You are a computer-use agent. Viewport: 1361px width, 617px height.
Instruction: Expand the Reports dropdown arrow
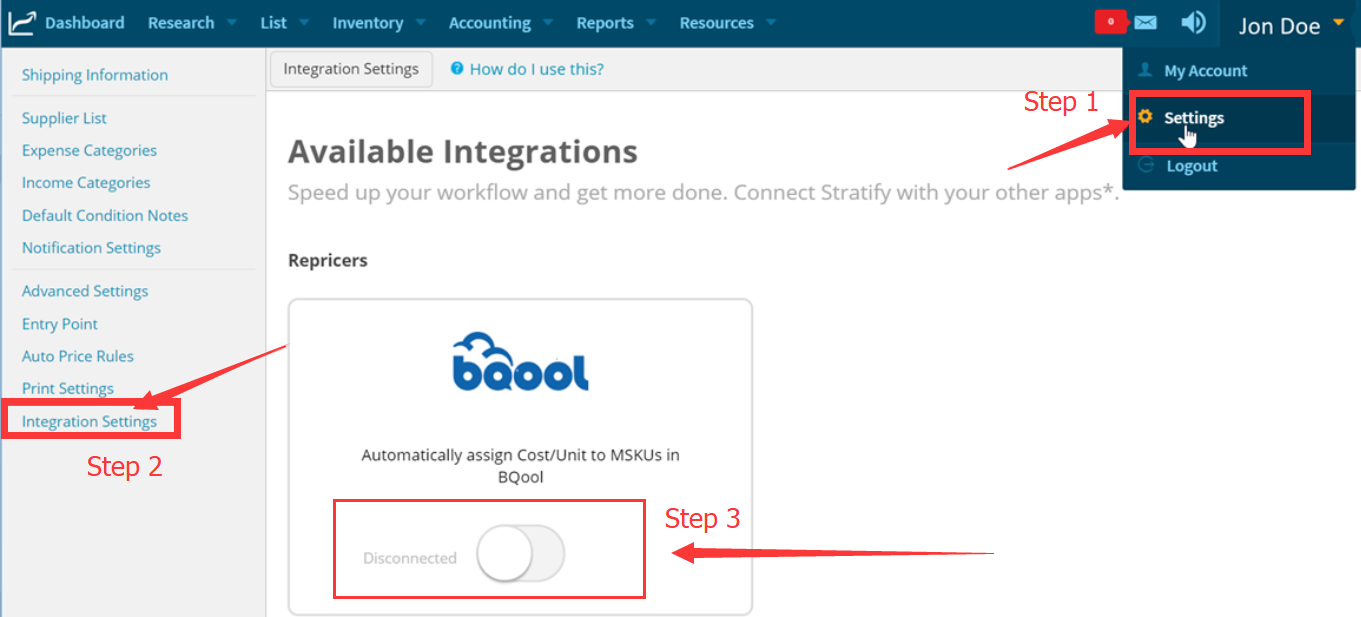651,23
